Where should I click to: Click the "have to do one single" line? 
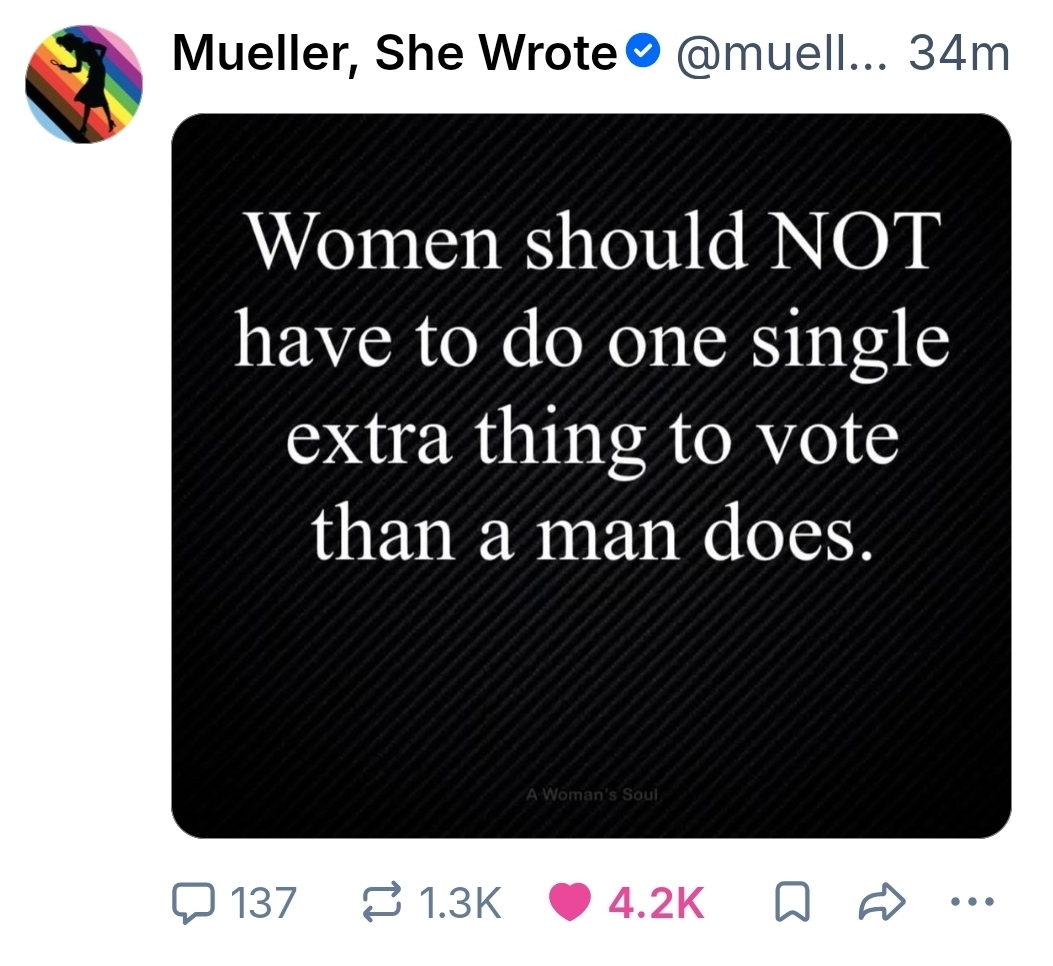[592, 340]
